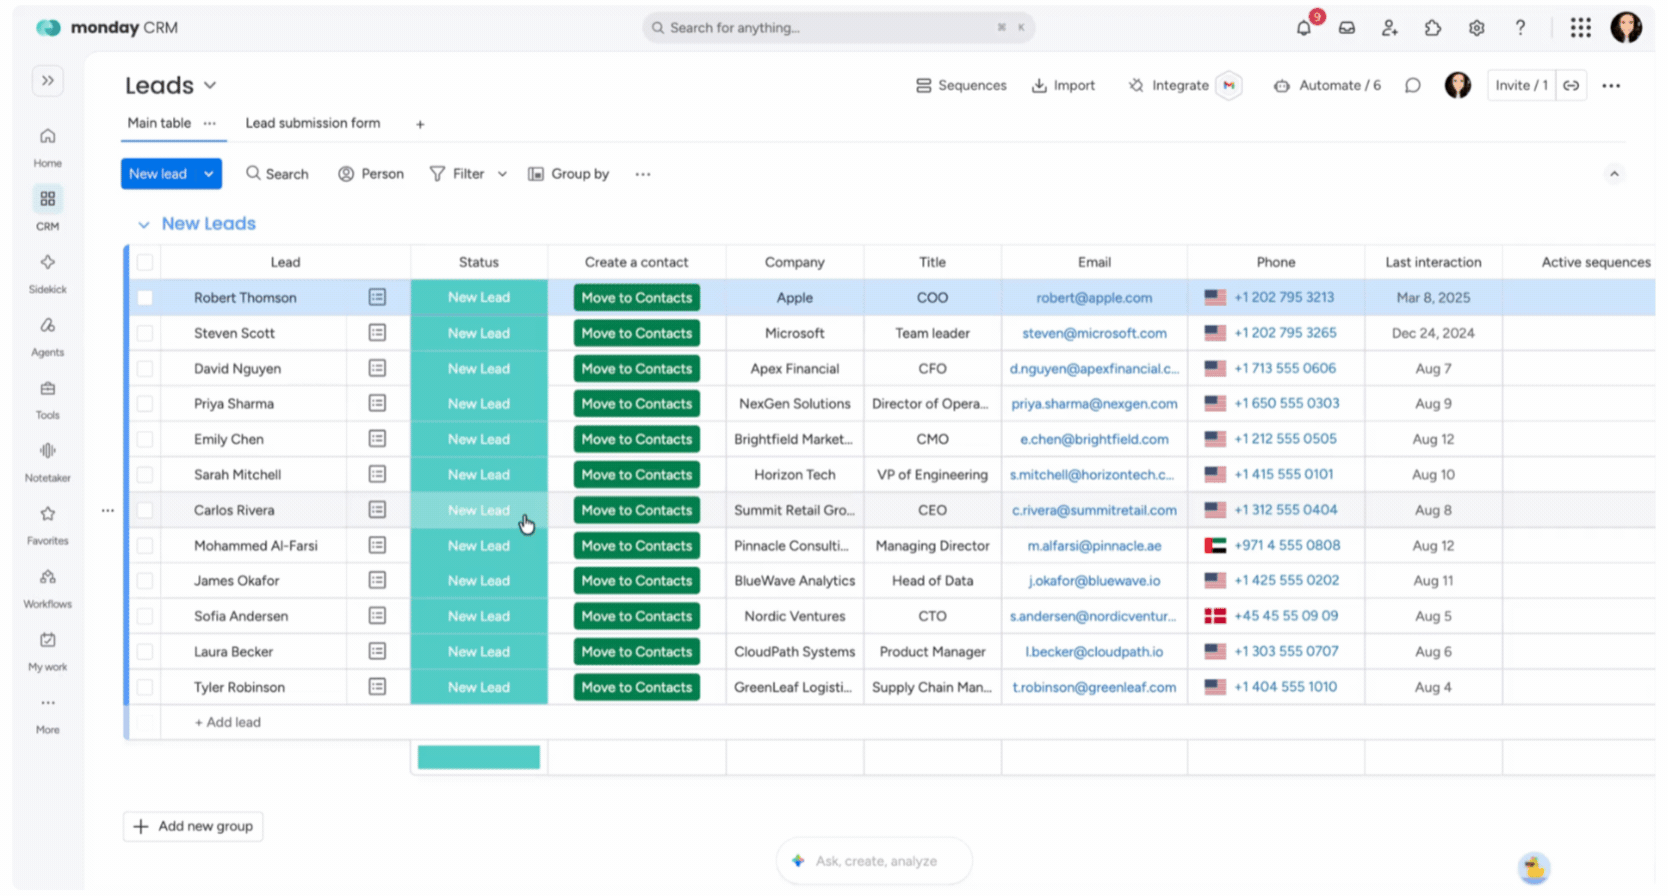This screenshot has width=1668, height=896.
Task: Open the Sequences button
Action: click(961, 86)
